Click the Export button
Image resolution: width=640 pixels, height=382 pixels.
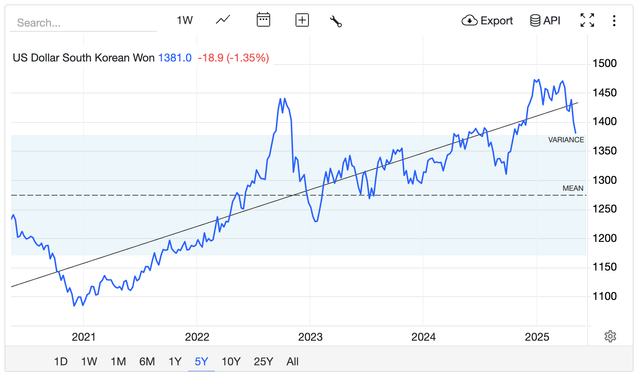tap(487, 20)
